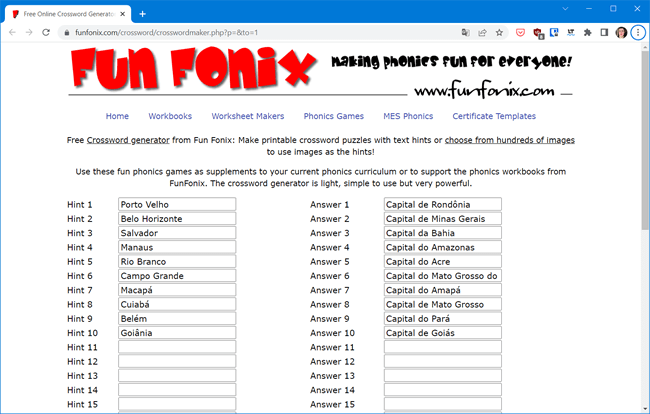Toggle the browser side panel
Screen dimensions: 650x414
603,32
